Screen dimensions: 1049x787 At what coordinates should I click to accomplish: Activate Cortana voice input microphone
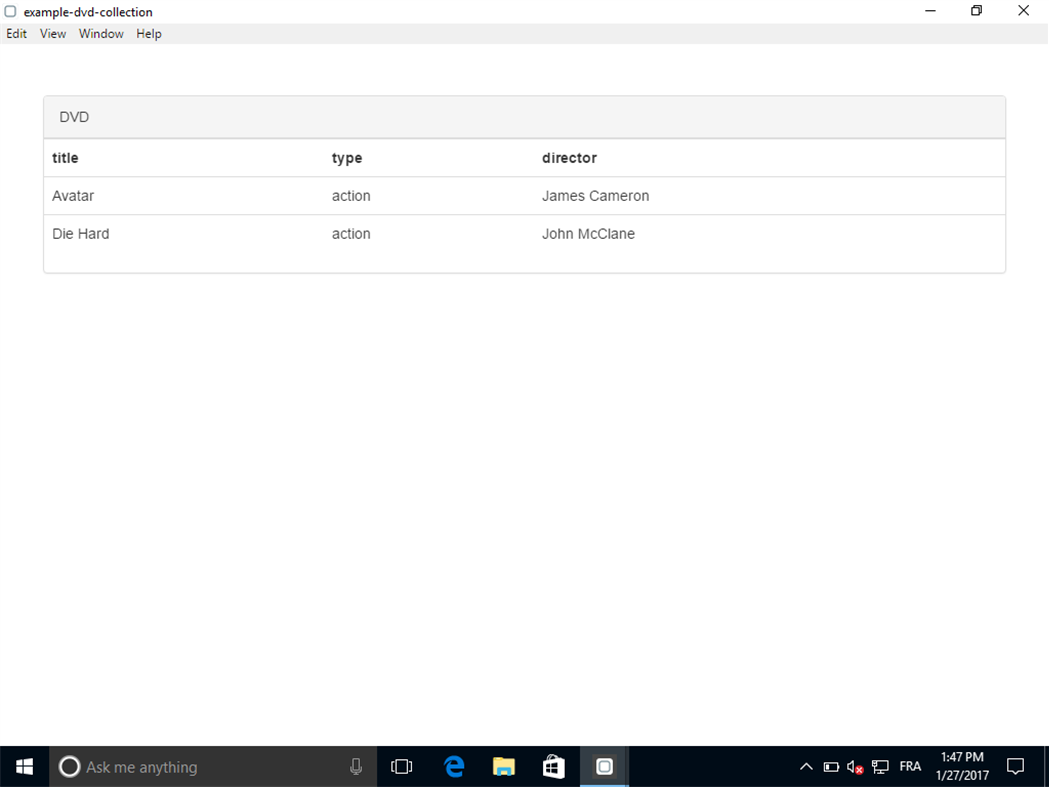pyautogui.click(x=356, y=766)
